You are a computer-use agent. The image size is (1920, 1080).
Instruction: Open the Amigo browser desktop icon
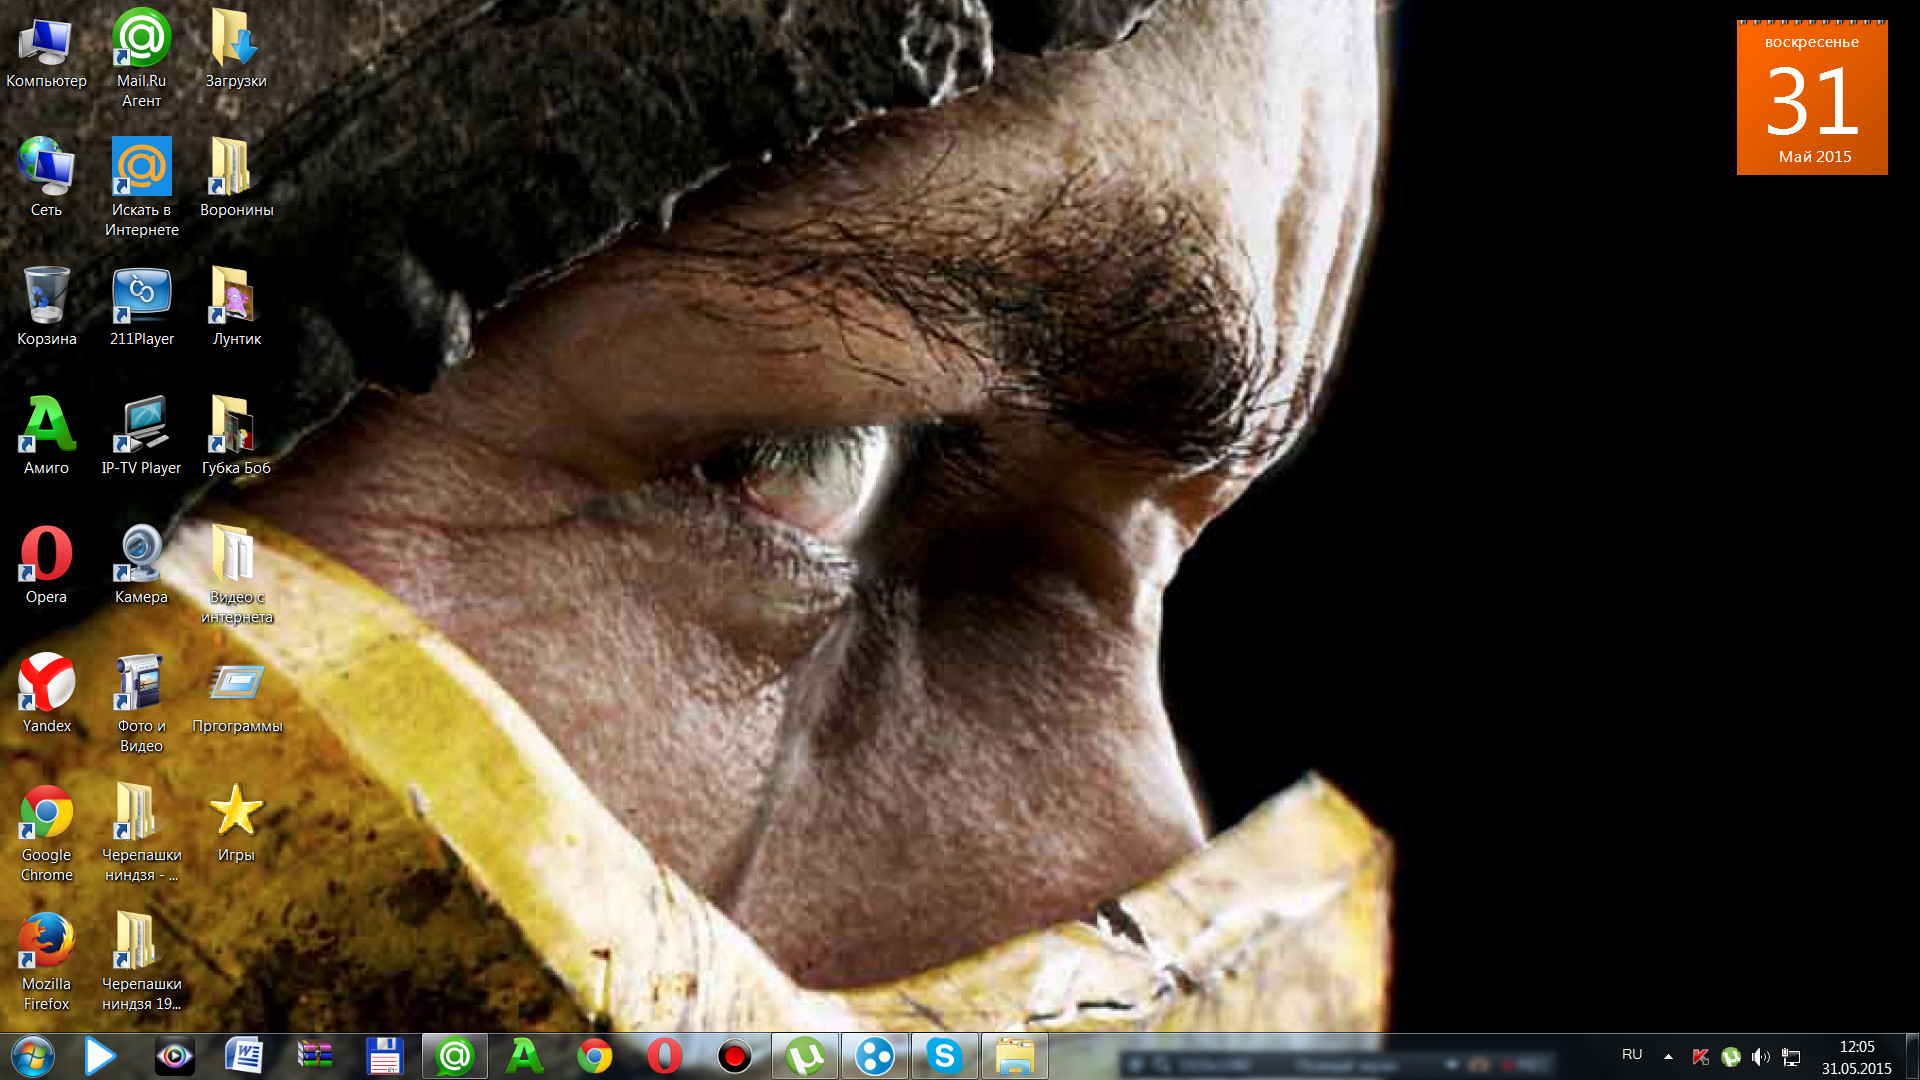pyautogui.click(x=46, y=426)
